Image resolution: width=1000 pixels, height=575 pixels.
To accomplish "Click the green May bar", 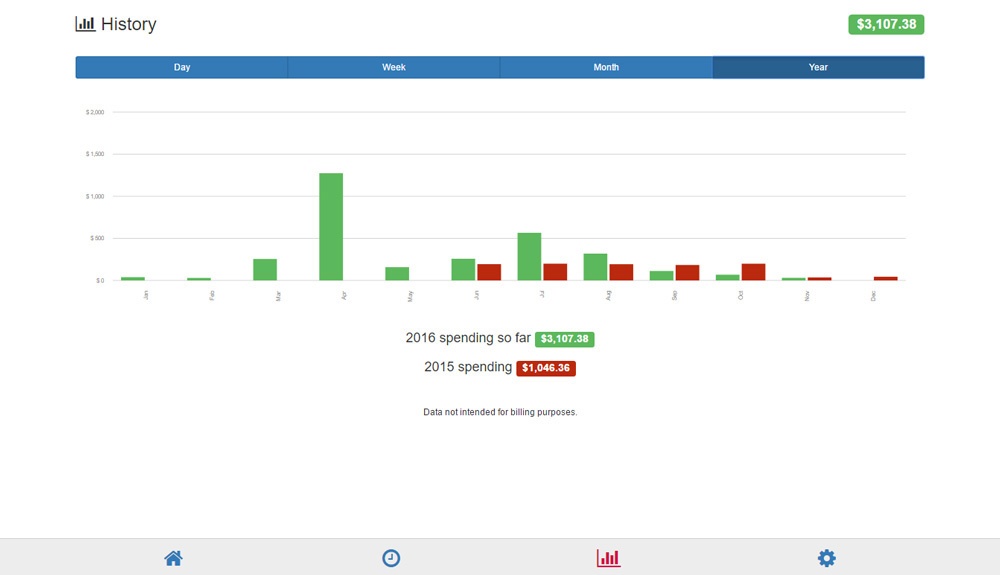I will click(x=397, y=274).
